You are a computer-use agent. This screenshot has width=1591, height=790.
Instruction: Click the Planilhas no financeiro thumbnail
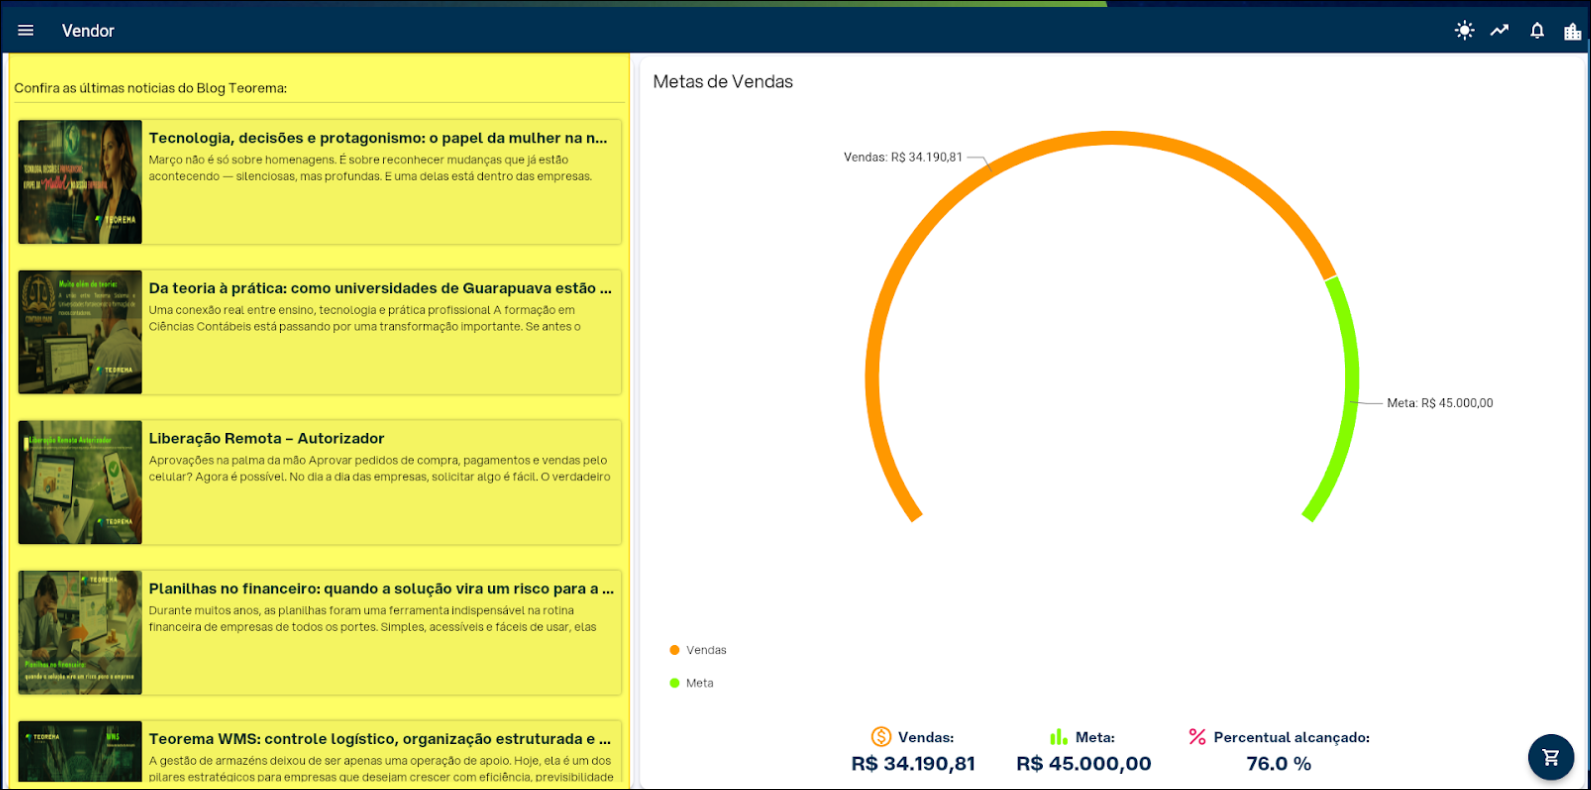[x=80, y=633]
